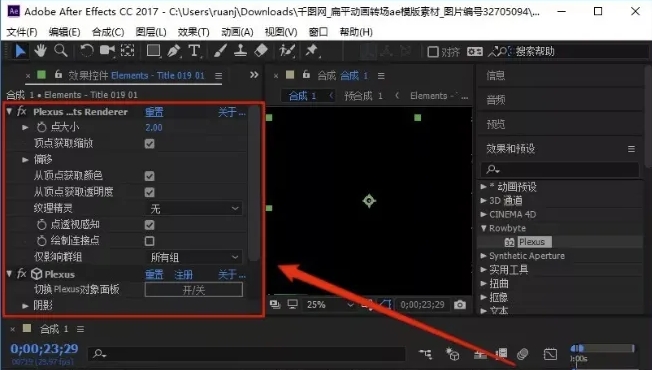The image size is (652, 370).
Task: Click the anchor point marker in the viewer
Action: (x=369, y=201)
